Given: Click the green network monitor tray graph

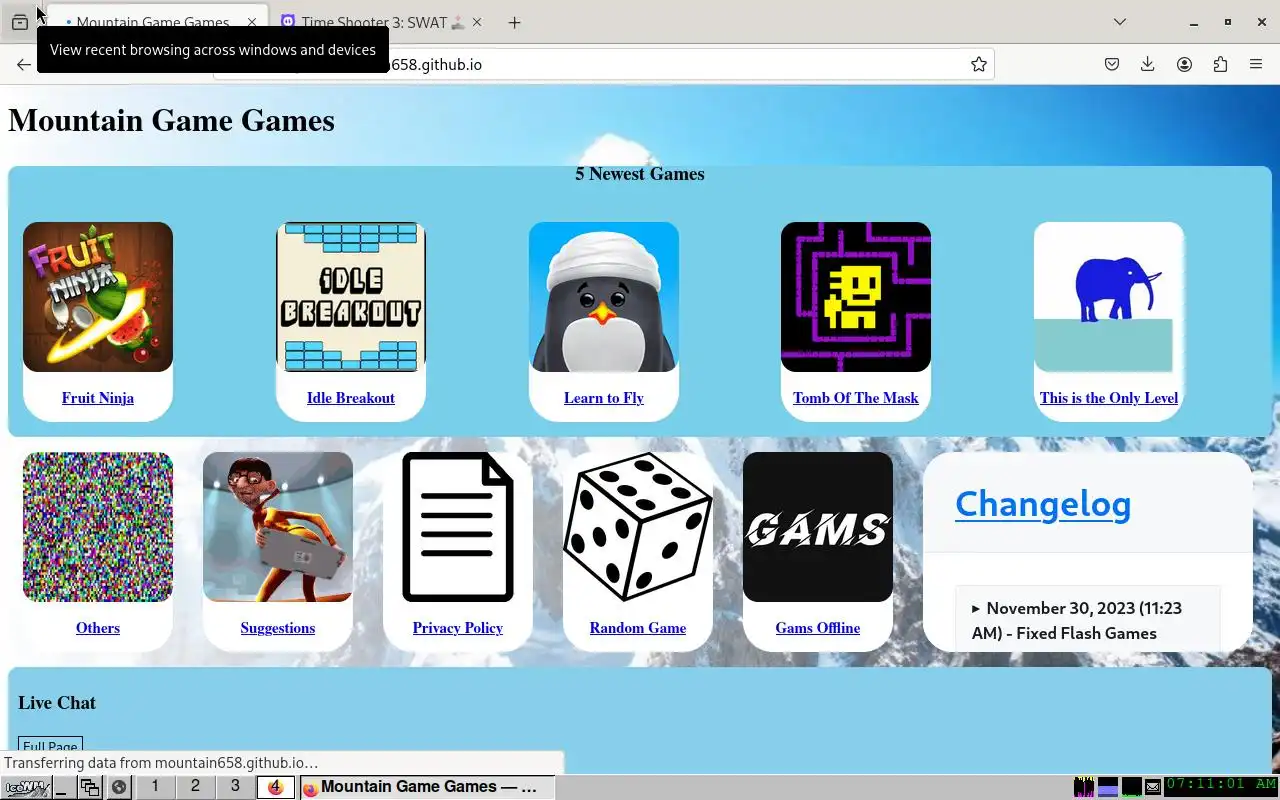Looking at the screenshot, I should [1132, 787].
